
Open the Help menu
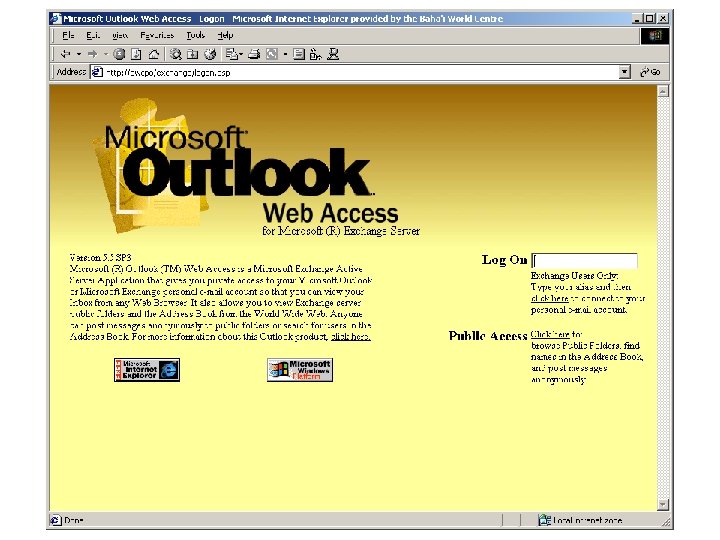click(x=225, y=35)
